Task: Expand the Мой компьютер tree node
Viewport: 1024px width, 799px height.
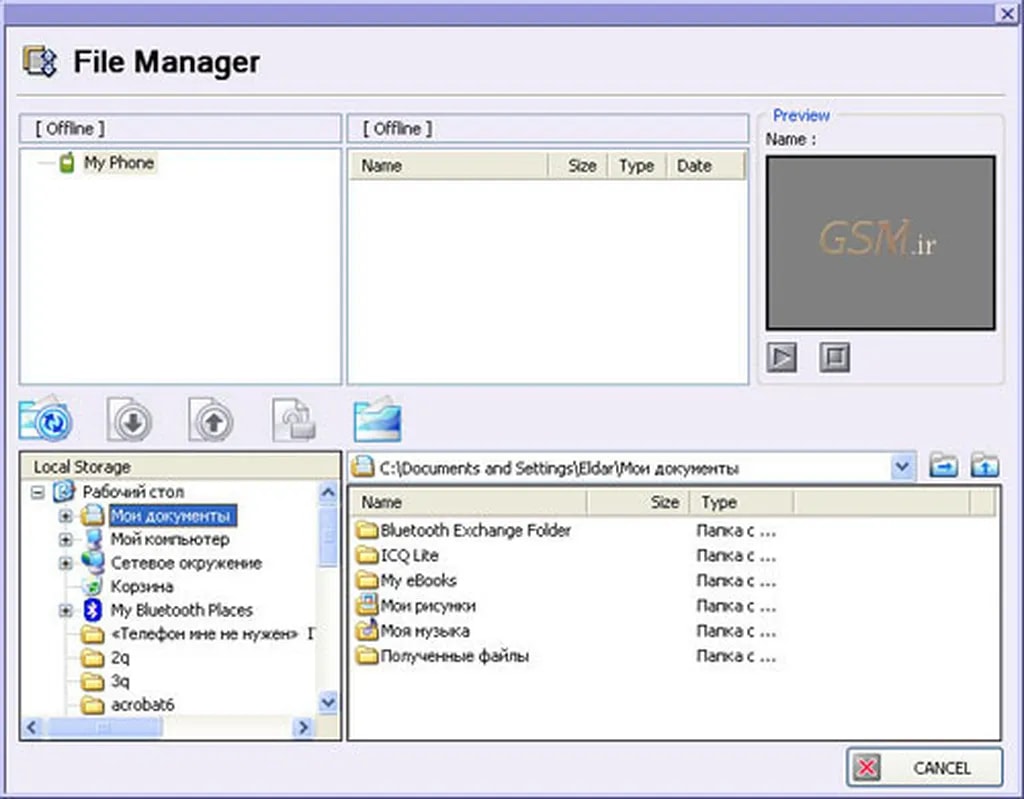Action: click(x=66, y=540)
